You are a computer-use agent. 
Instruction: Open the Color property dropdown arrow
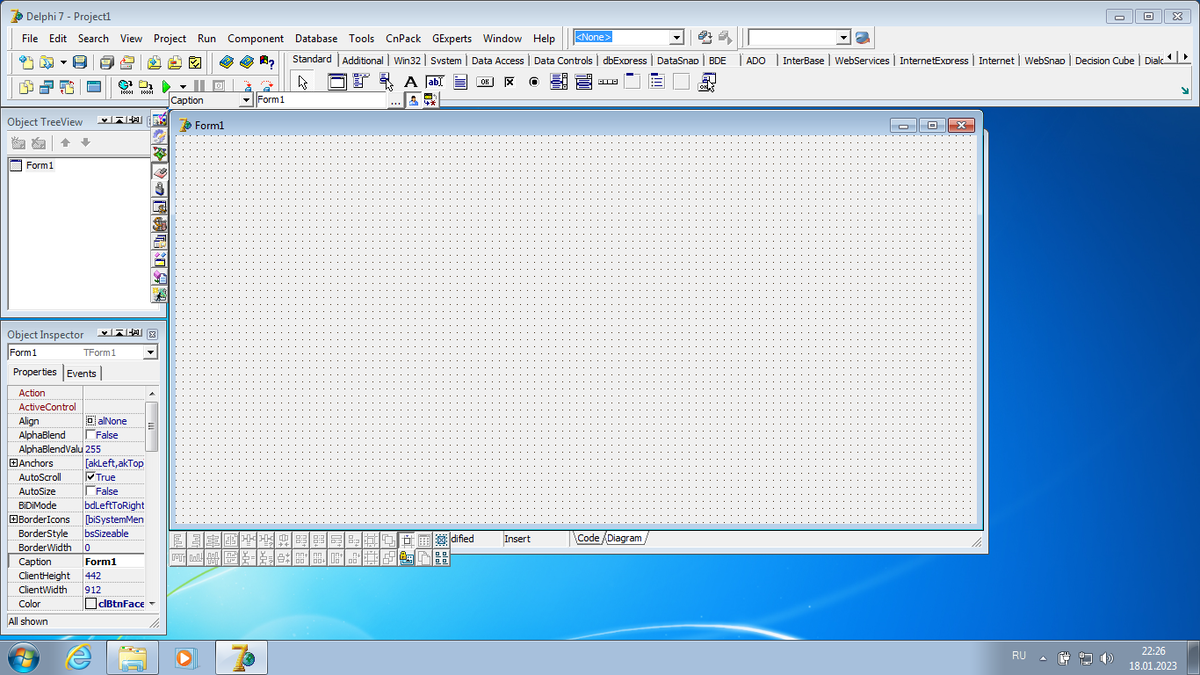click(152, 604)
